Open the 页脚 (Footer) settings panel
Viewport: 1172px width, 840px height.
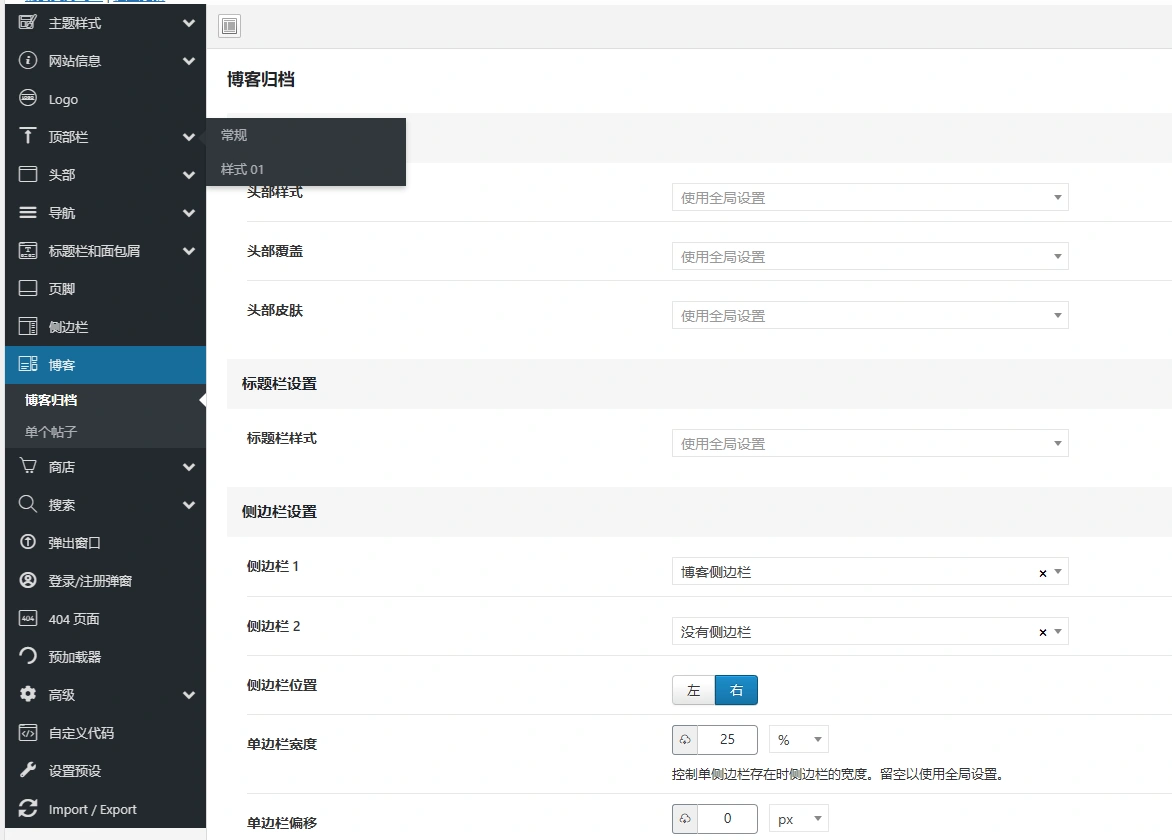point(64,289)
